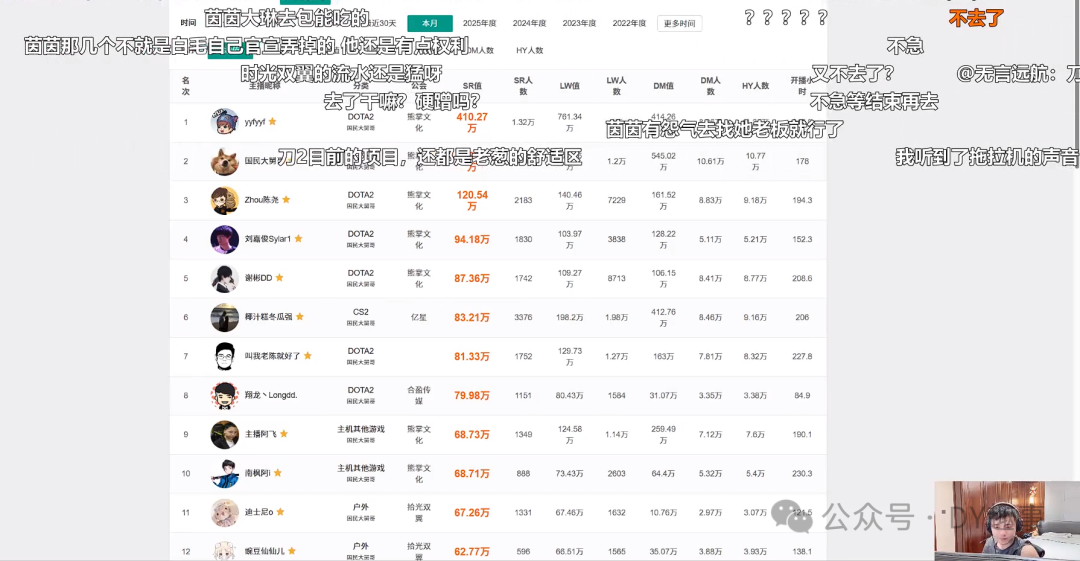Click the SR value 87.36万
Viewport: 1080px width, 561px height.
click(472, 278)
